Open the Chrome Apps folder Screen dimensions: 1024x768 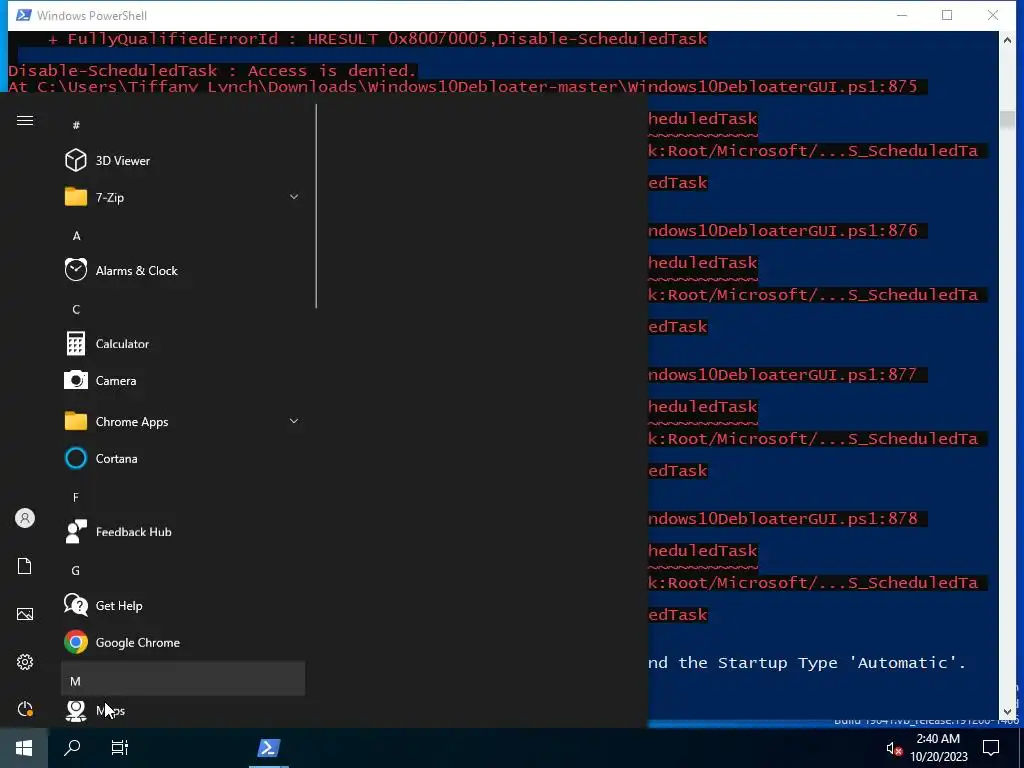[183, 422]
